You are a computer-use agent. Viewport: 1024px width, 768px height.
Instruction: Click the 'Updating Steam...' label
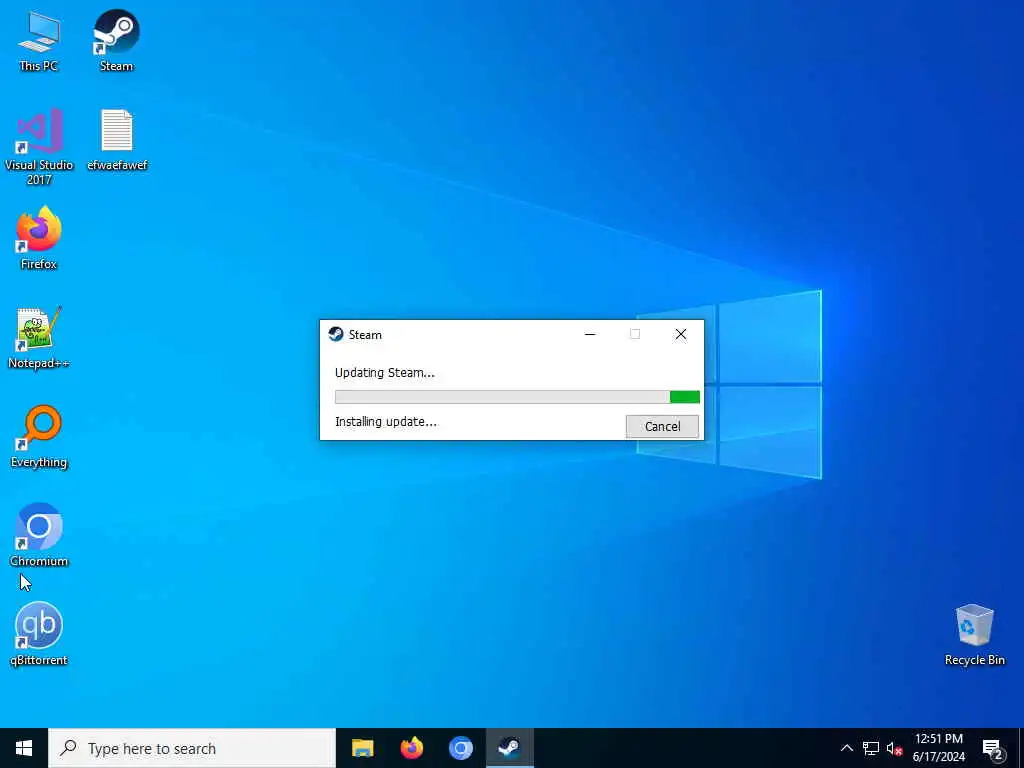tap(385, 373)
